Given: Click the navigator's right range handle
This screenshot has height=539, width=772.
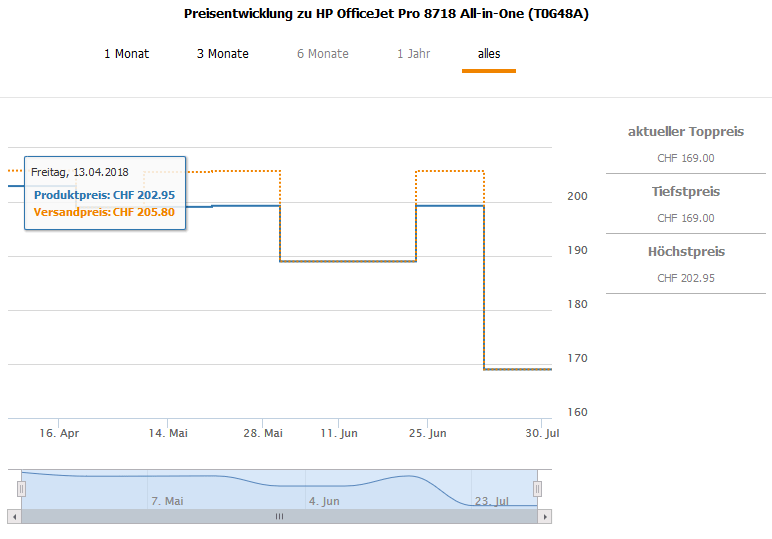Looking at the screenshot, I should [x=537, y=488].
